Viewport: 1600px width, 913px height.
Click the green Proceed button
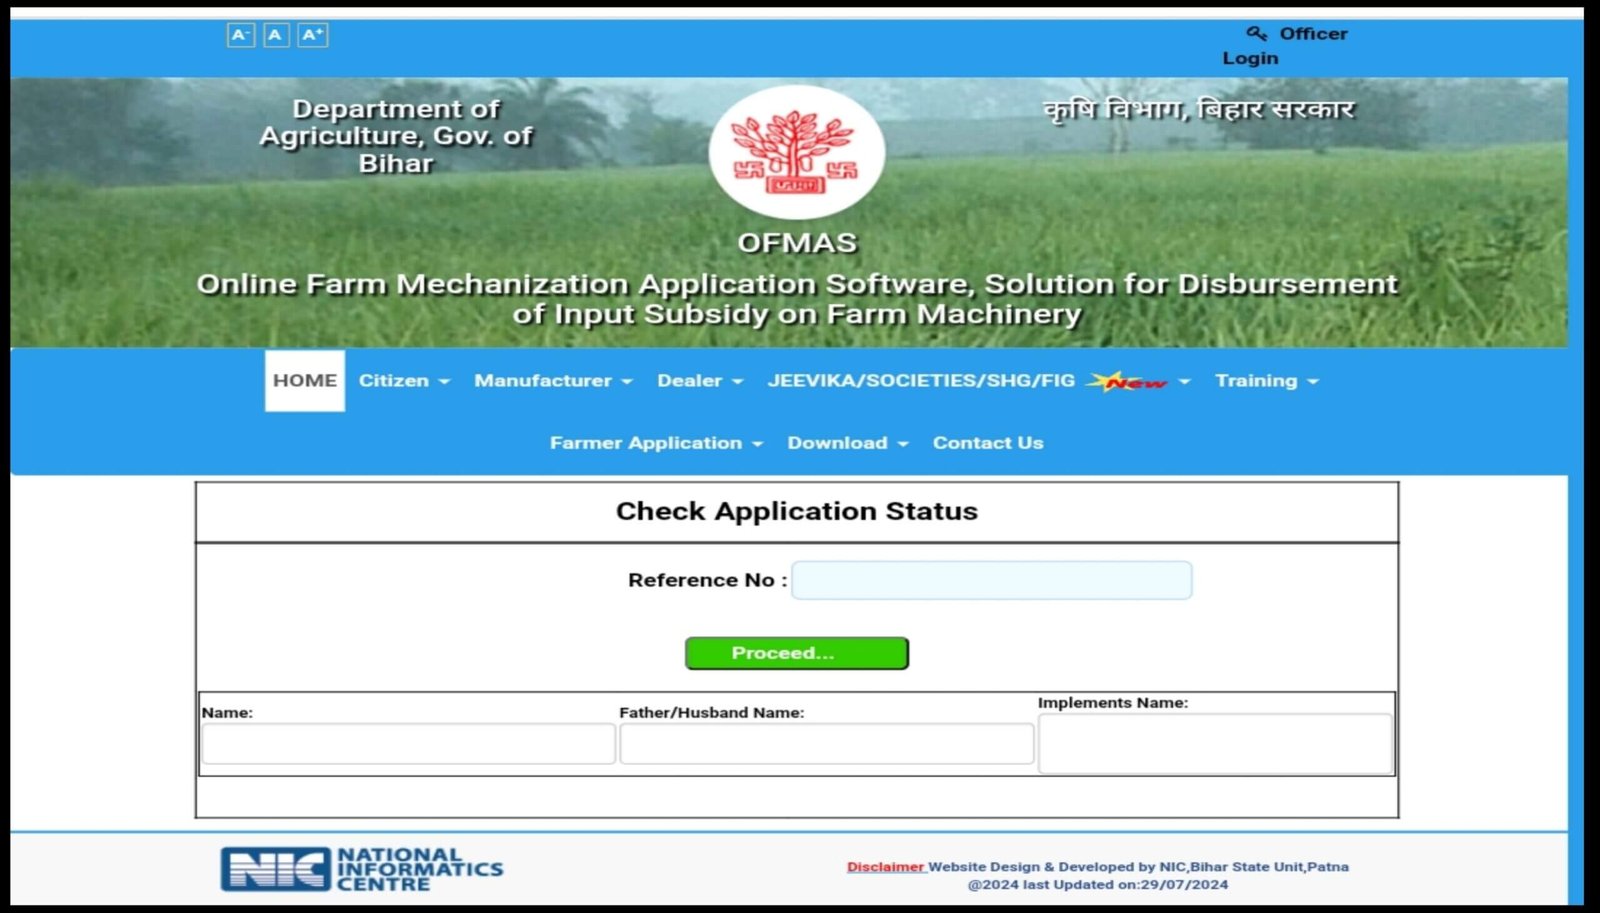tap(796, 652)
